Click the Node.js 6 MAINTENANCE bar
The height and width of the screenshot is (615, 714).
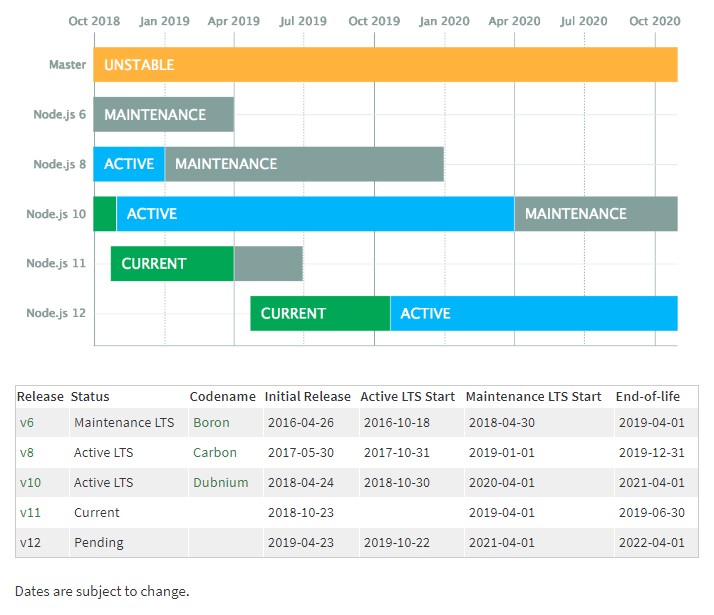tap(164, 114)
